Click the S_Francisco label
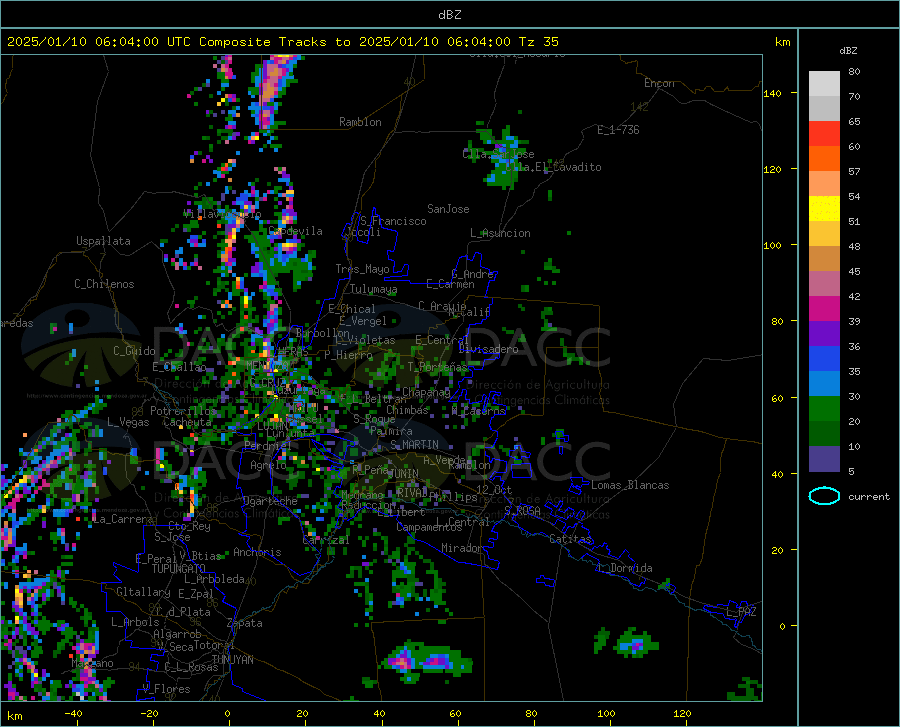Viewport: 900px width, 727px height. [393, 221]
